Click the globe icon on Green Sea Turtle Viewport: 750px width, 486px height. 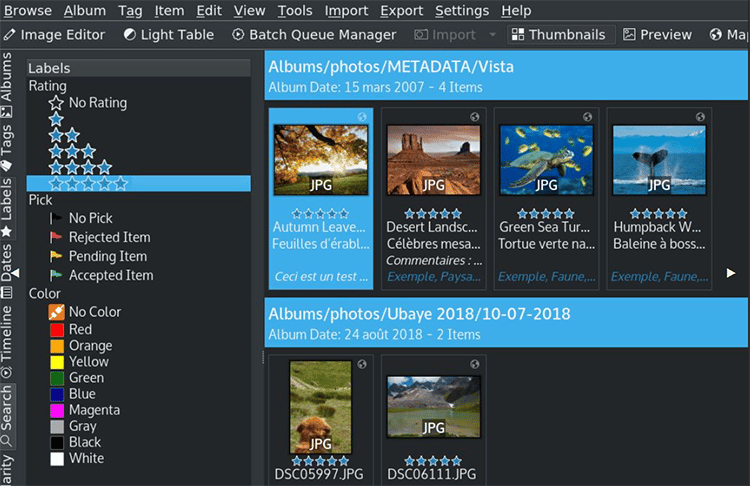click(587, 117)
